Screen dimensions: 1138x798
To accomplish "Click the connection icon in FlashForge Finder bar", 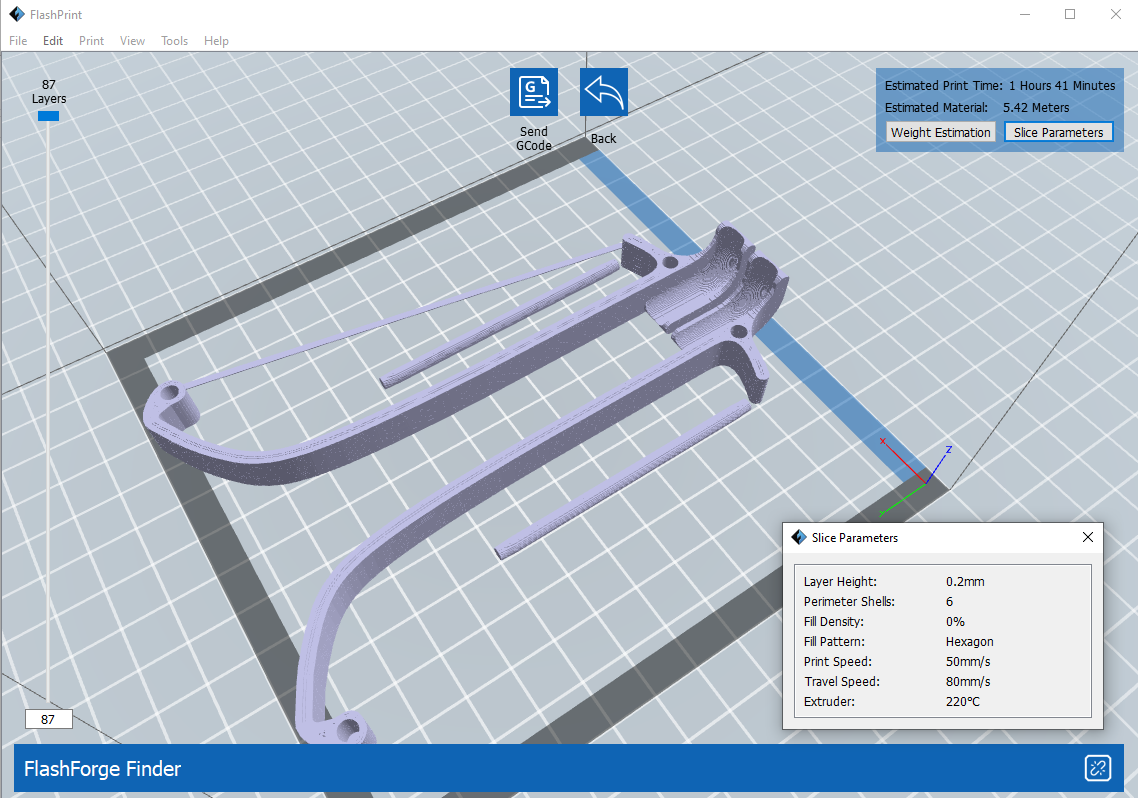I will pyautogui.click(x=1098, y=768).
